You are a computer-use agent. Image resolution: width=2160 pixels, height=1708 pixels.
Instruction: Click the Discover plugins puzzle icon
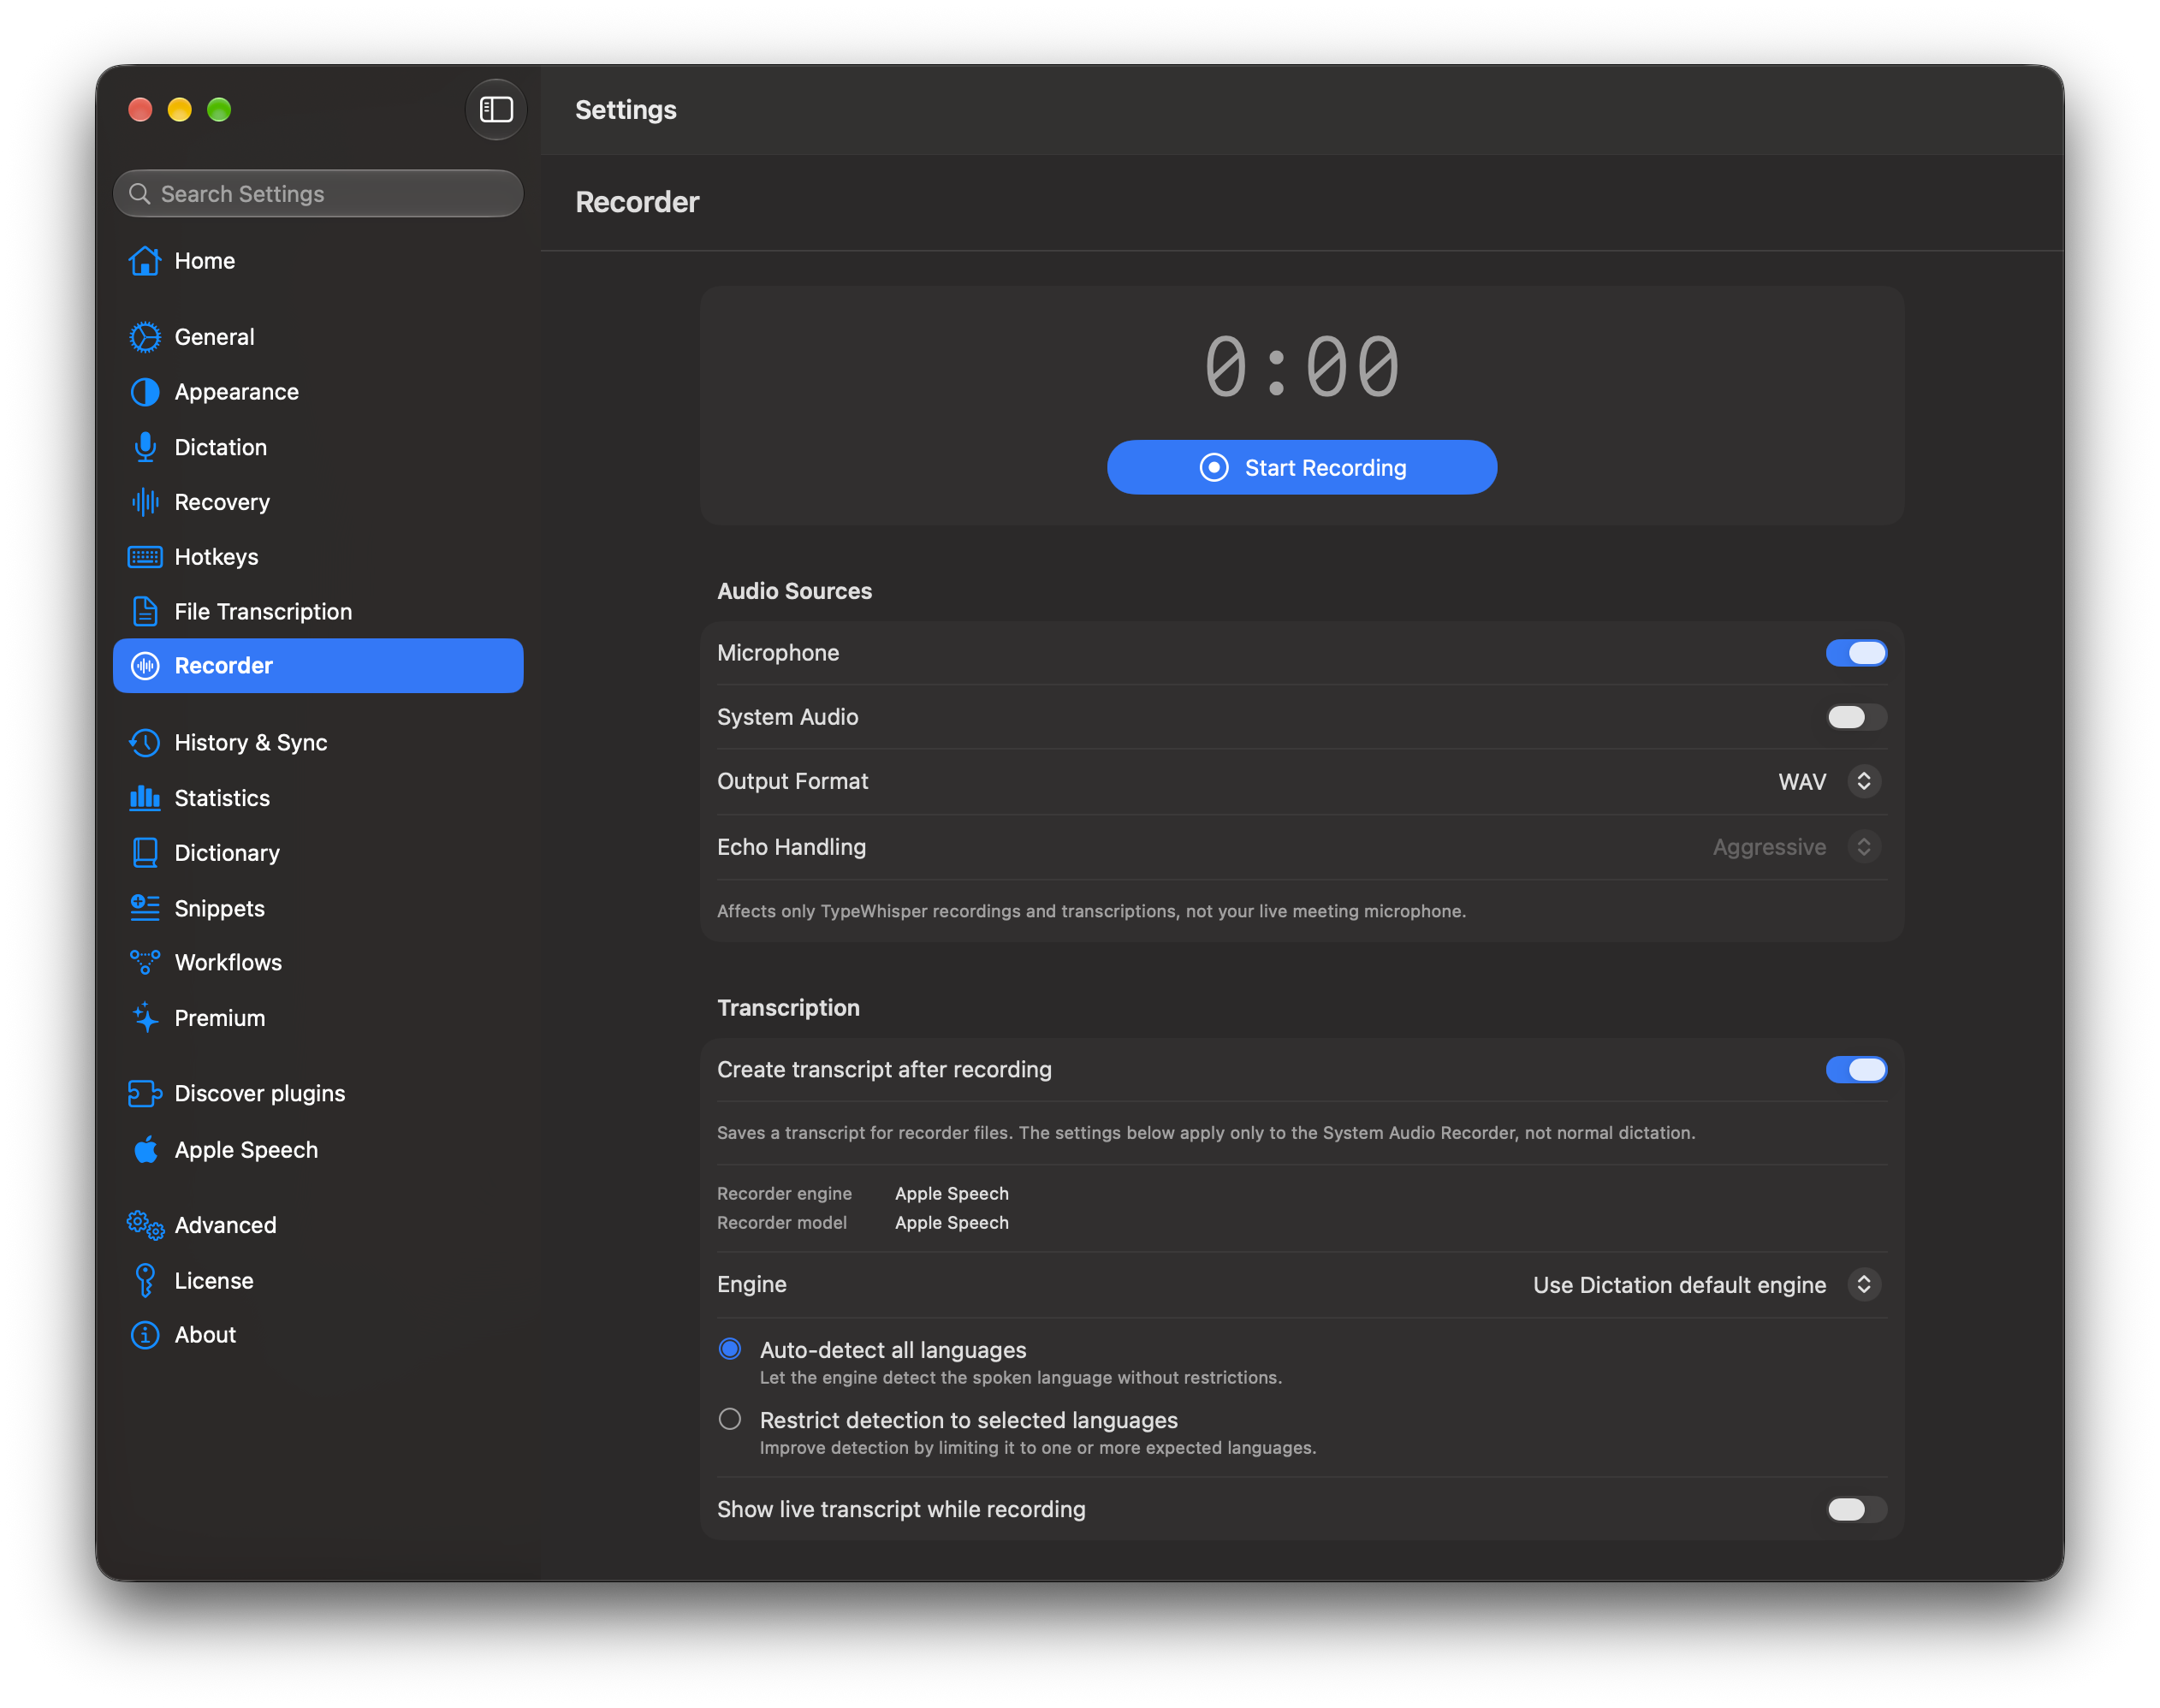click(x=145, y=1093)
